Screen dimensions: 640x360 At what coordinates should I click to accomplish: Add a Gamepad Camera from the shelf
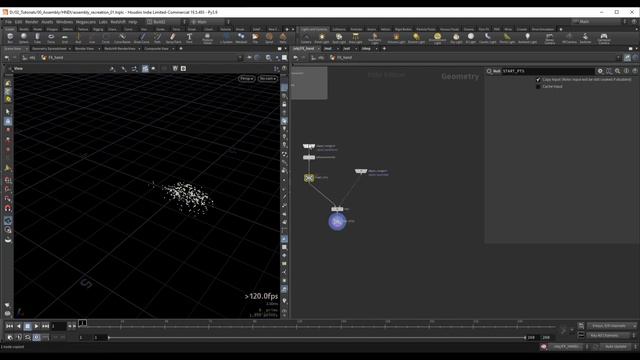click(604, 38)
